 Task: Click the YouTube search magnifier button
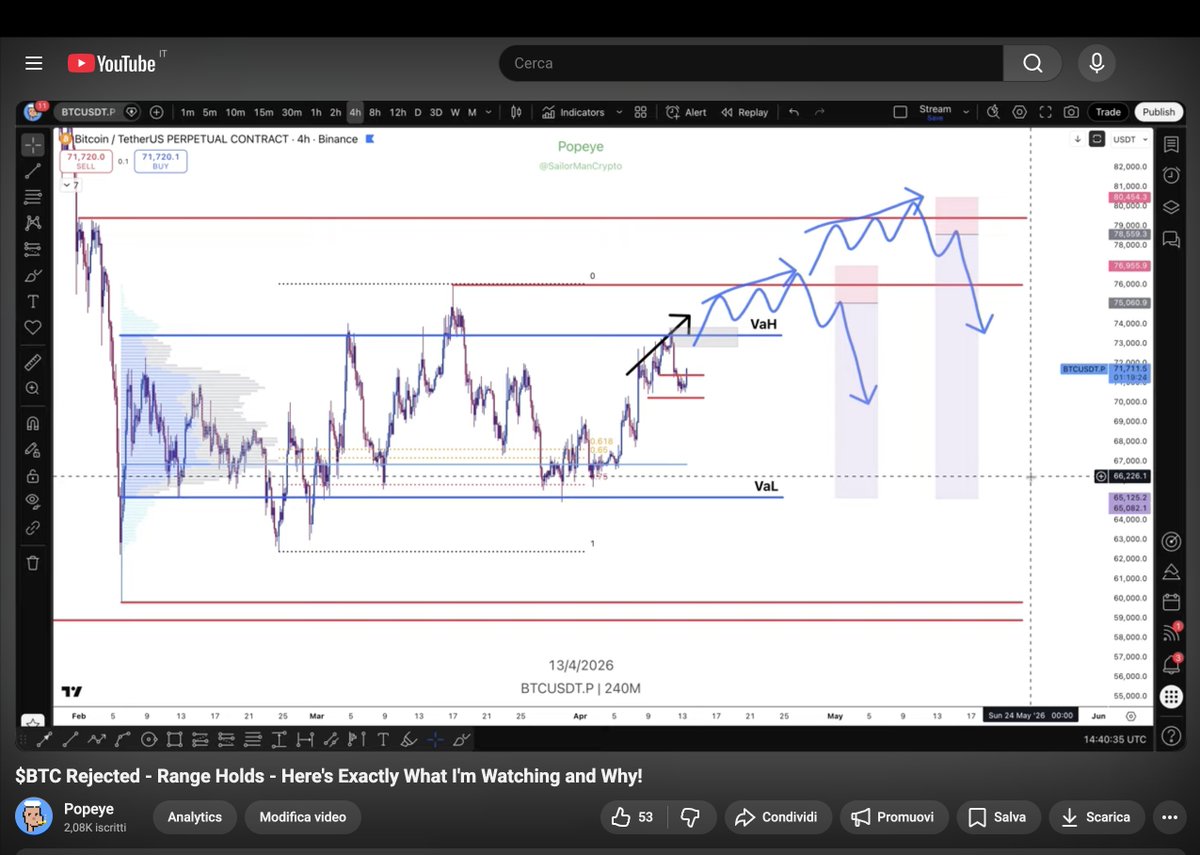pyautogui.click(x=1032, y=63)
